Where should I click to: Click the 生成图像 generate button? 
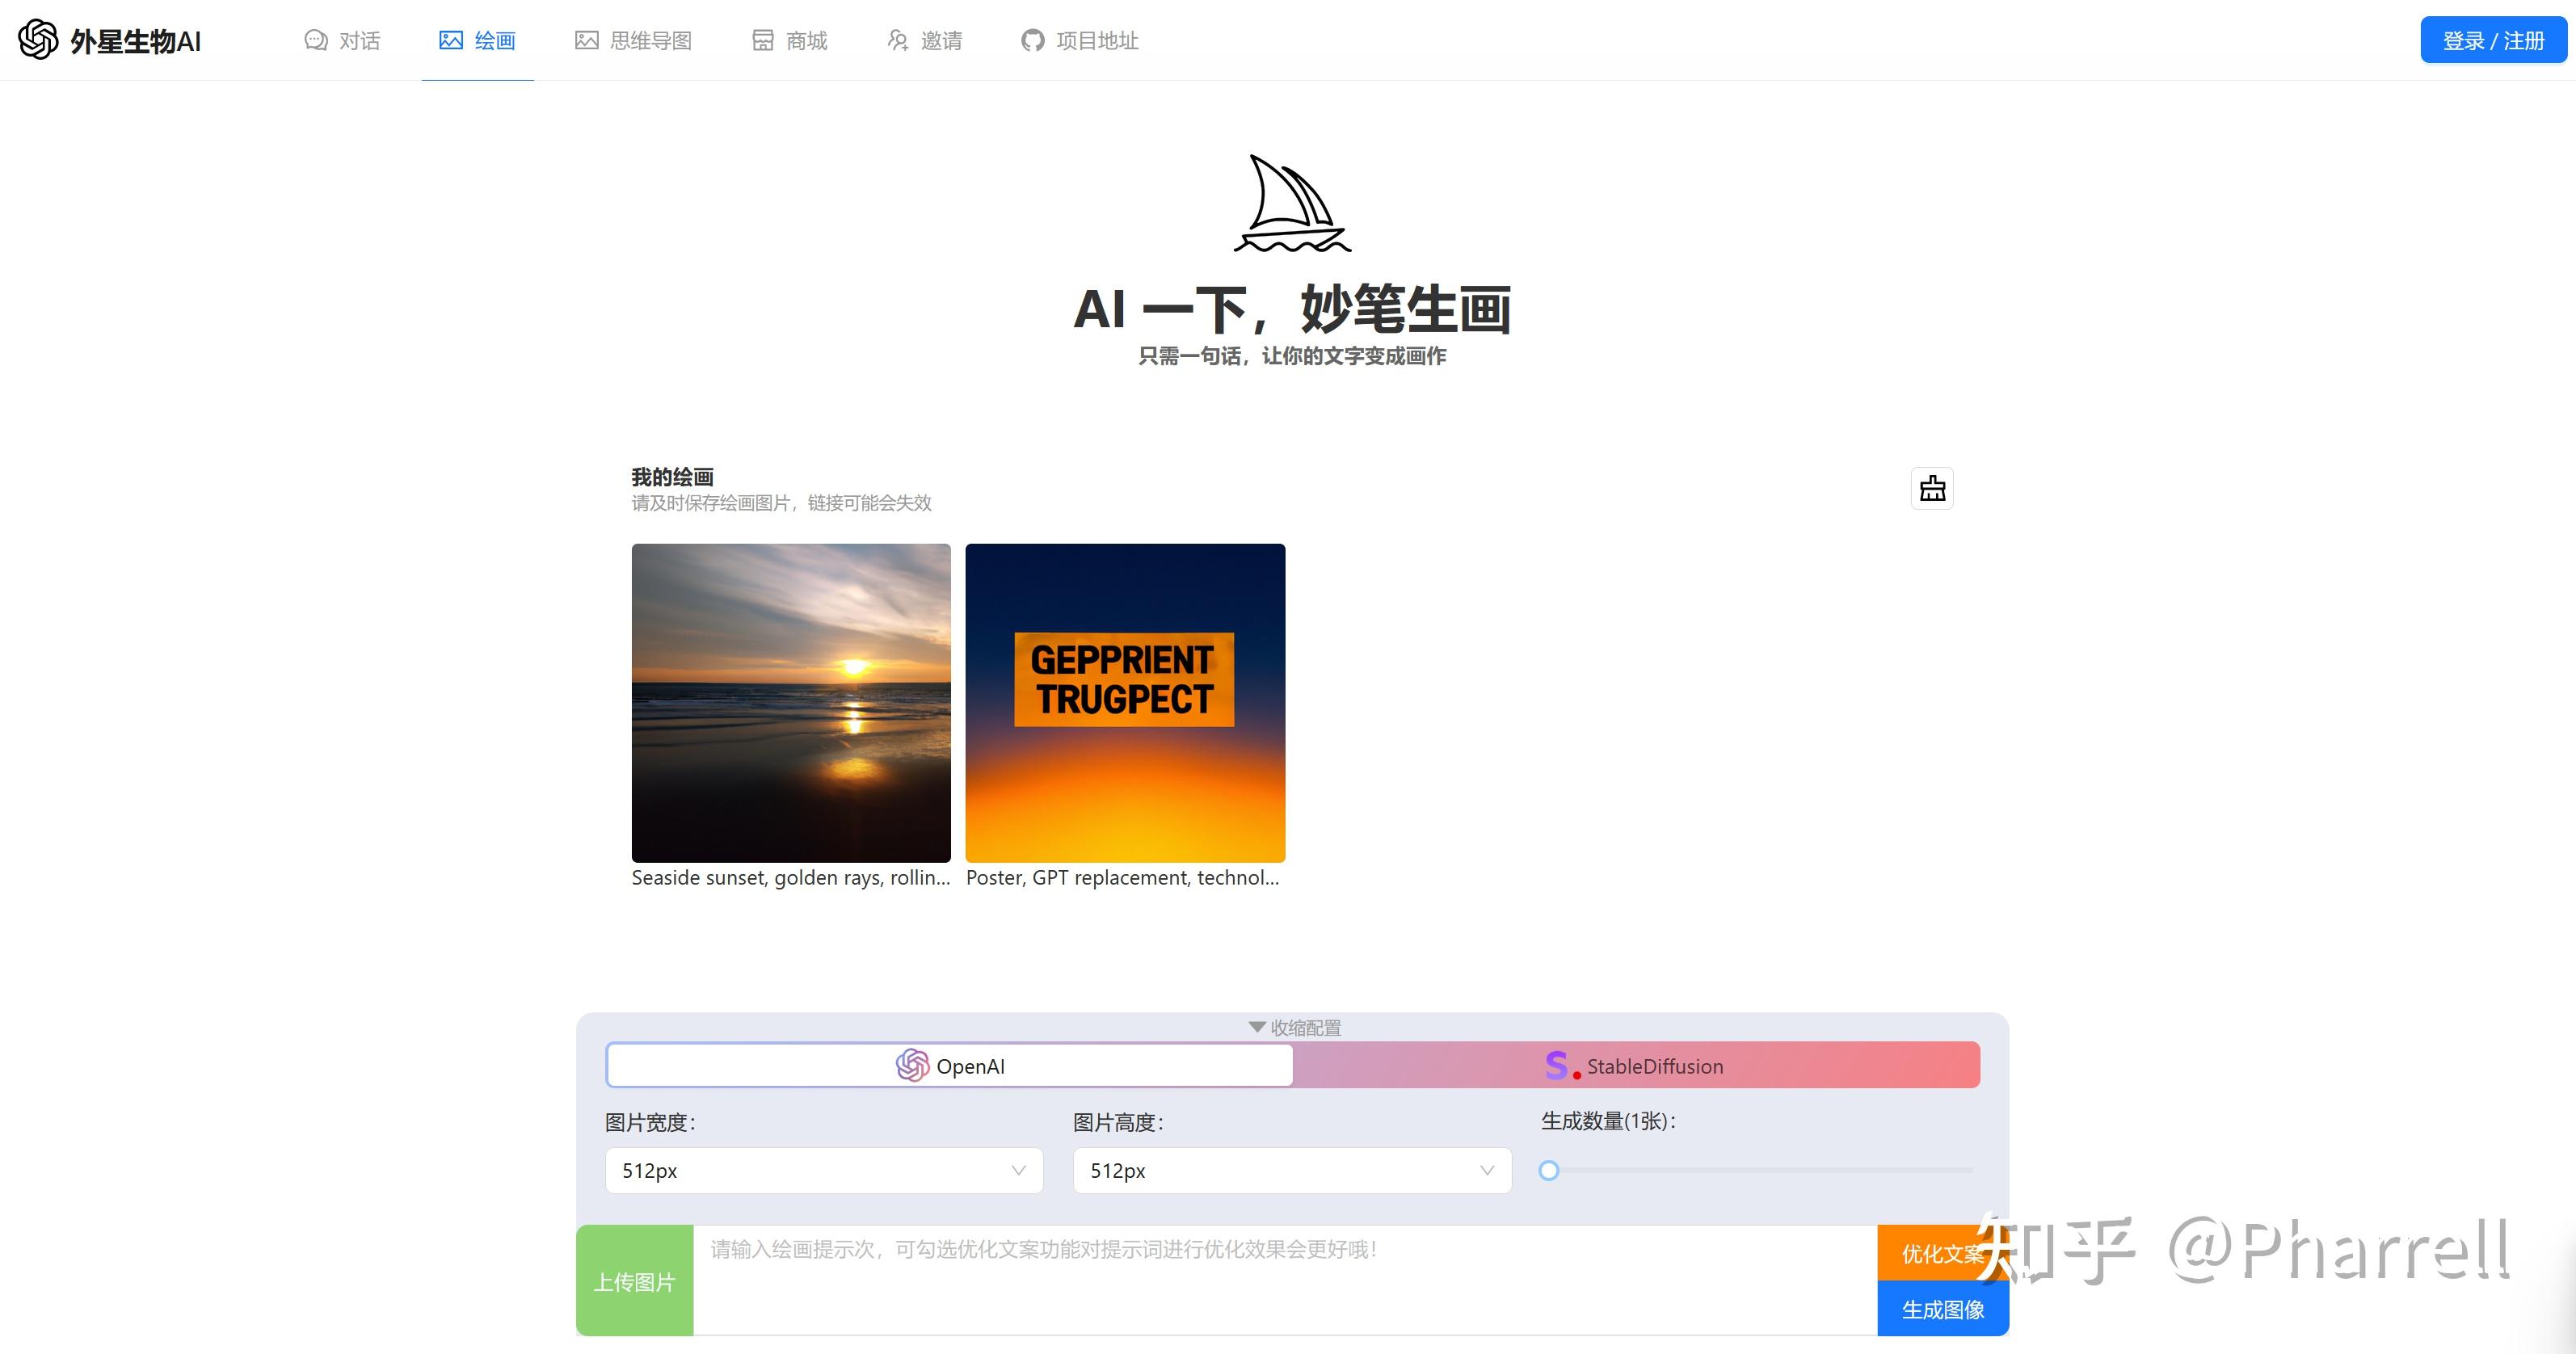click(x=1942, y=1309)
